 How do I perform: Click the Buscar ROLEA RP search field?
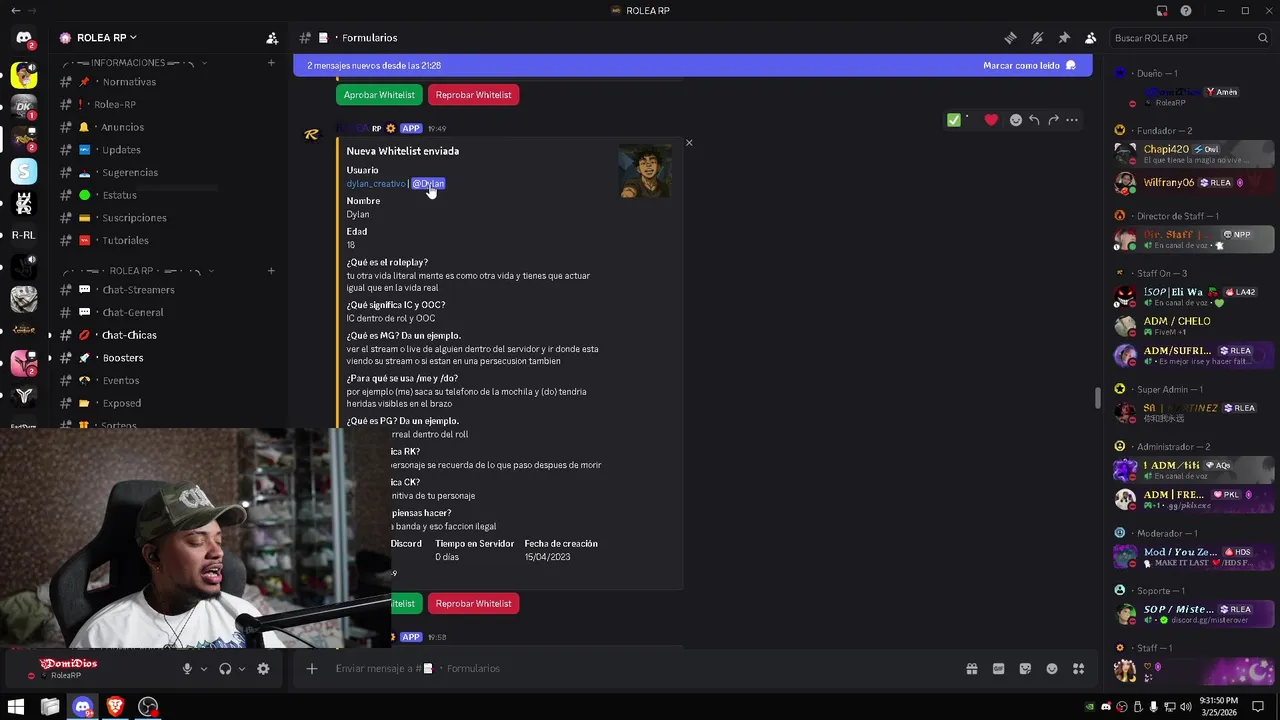(x=1190, y=38)
